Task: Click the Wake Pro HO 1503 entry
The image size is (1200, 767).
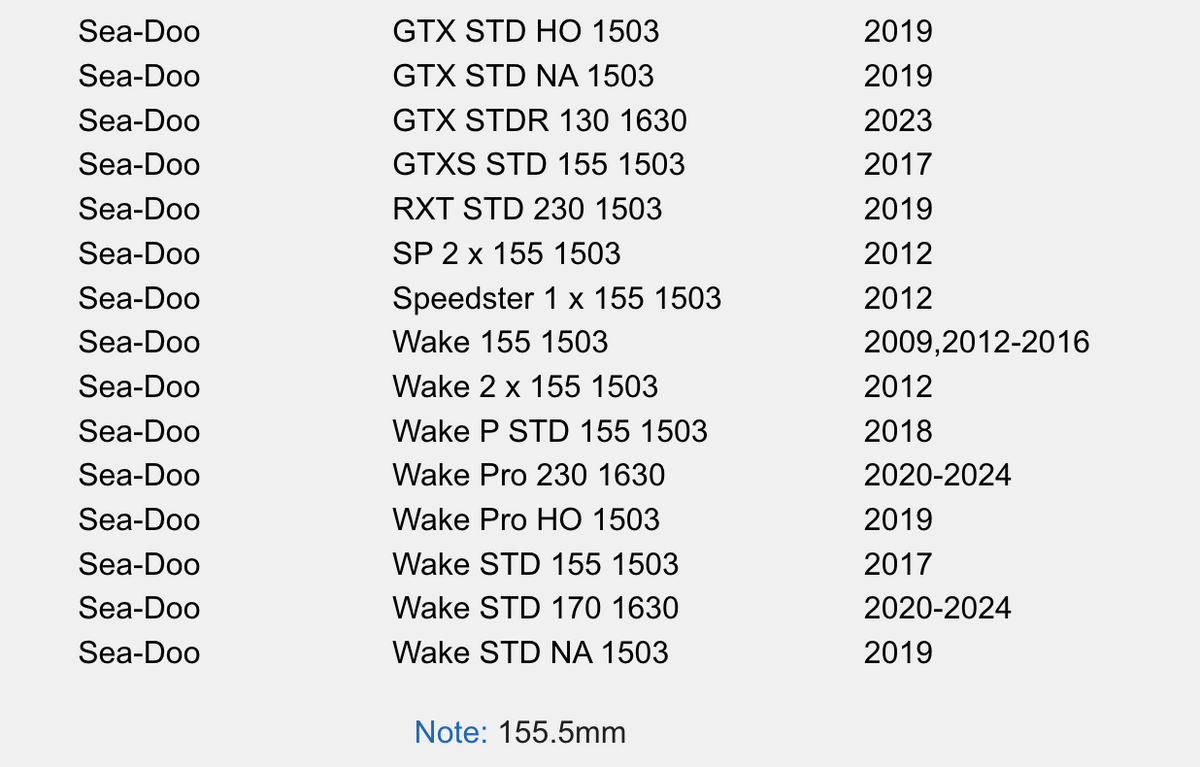Action: tap(526, 520)
